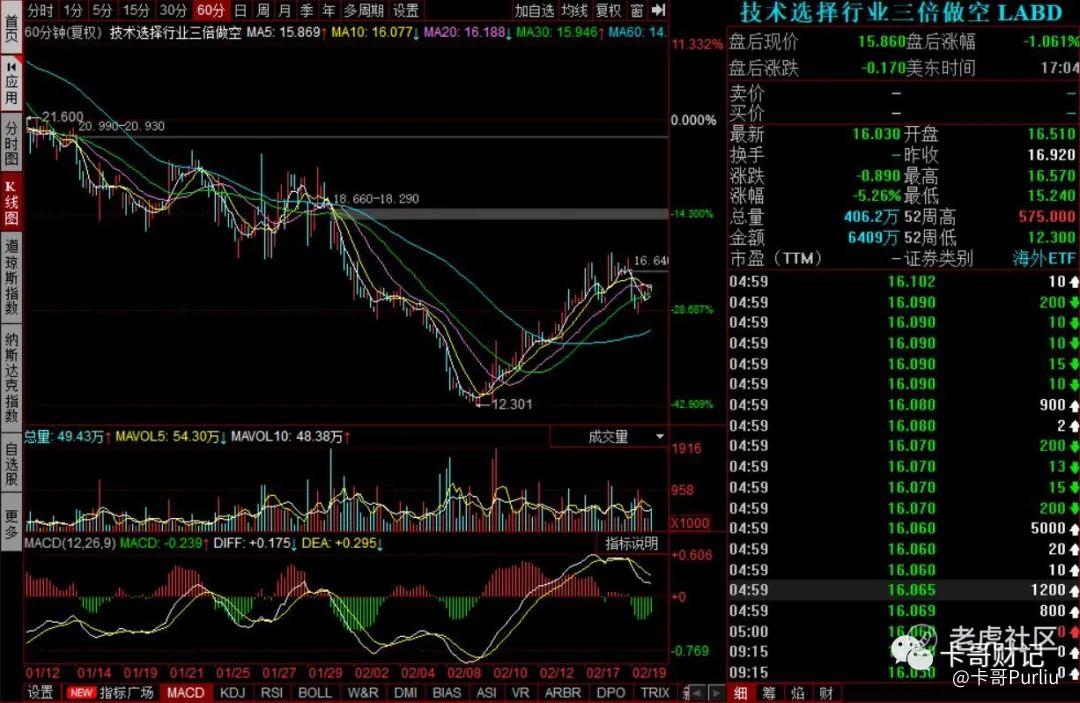This screenshot has width=1080, height=703.
Task: Switch to the 财 financials tab
Action: pyautogui.click(x=826, y=693)
